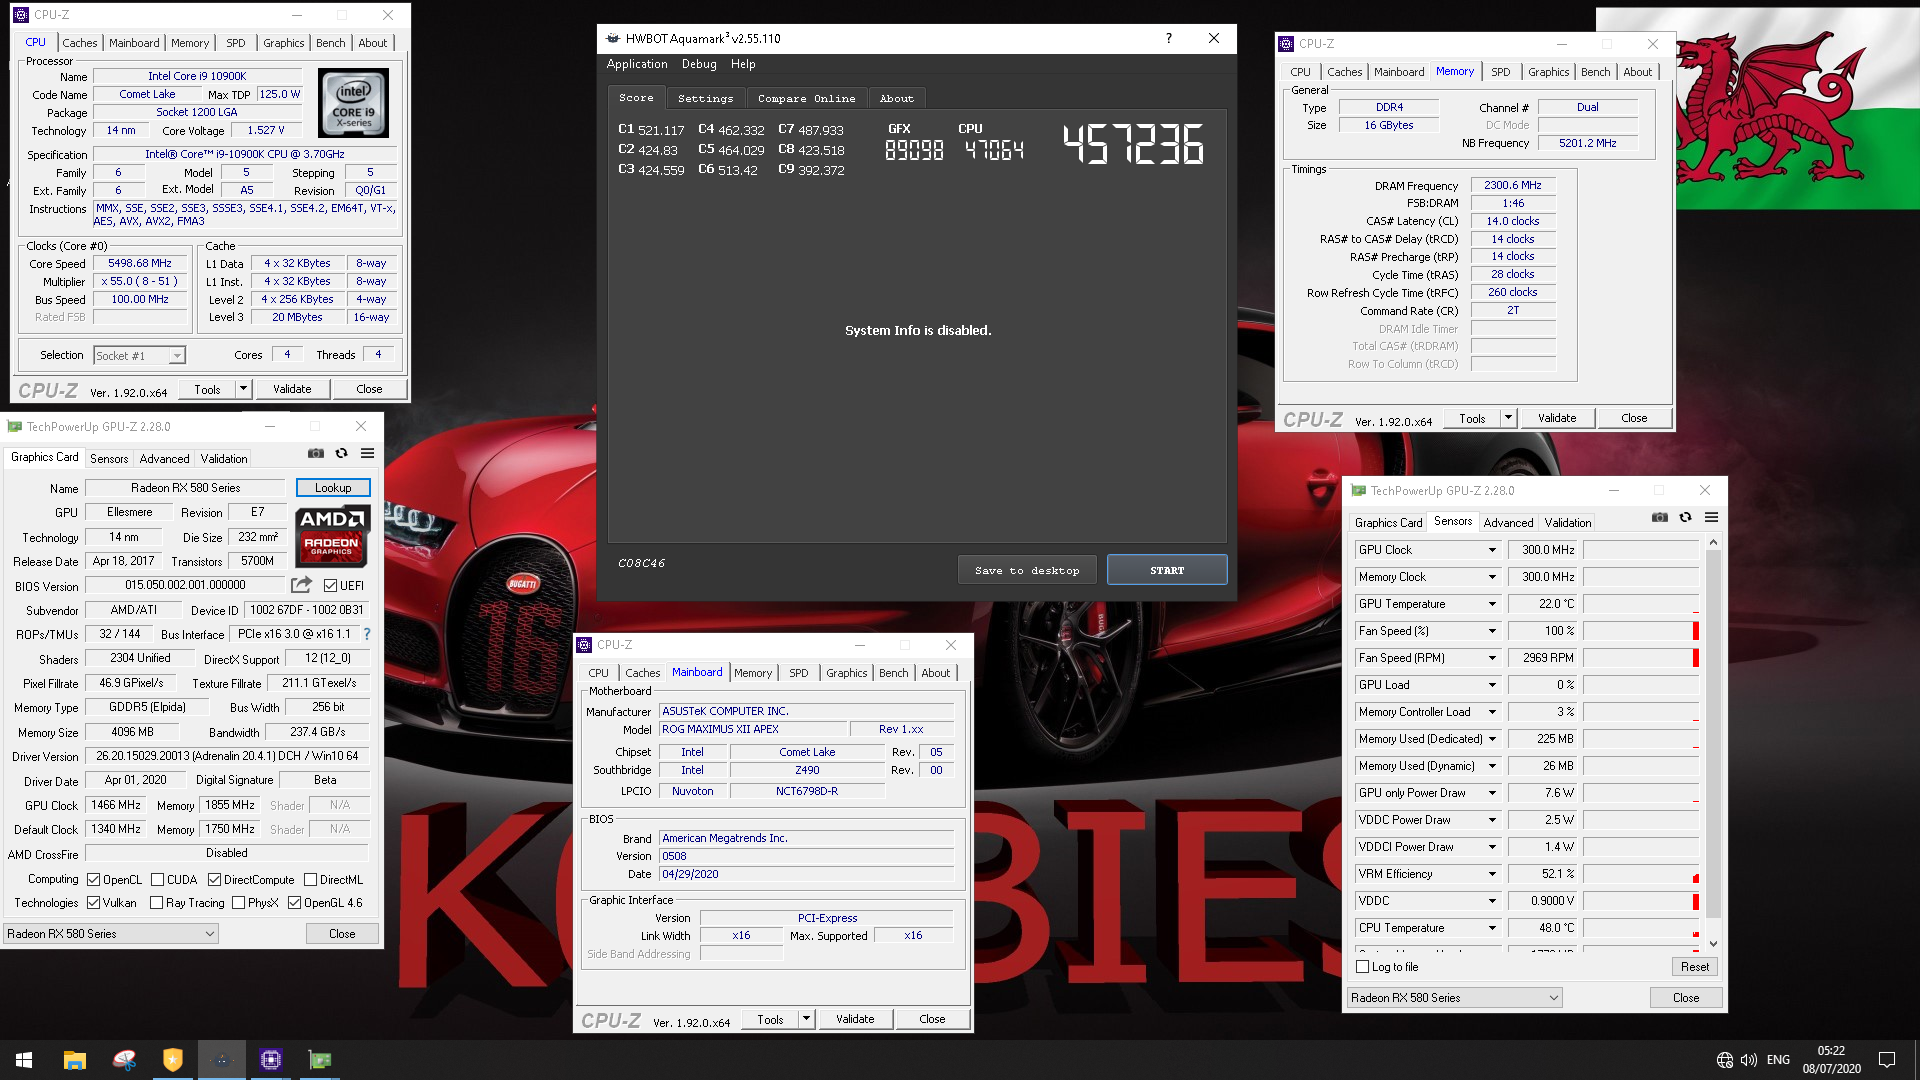Open hamburger menu in GPU-Z Sensors window
The image size is (1920, 1080).
pyautogui.click(x=1711, y=517)
